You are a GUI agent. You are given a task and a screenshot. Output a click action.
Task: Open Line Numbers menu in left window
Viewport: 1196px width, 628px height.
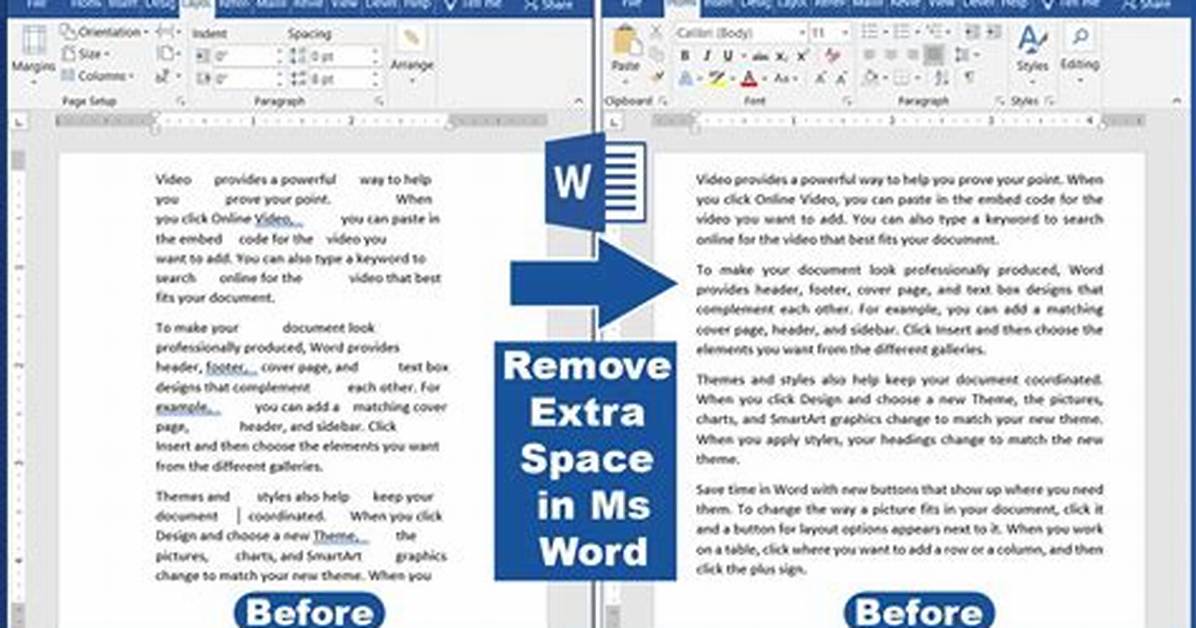pyautogui.click(x=167, y=54)
